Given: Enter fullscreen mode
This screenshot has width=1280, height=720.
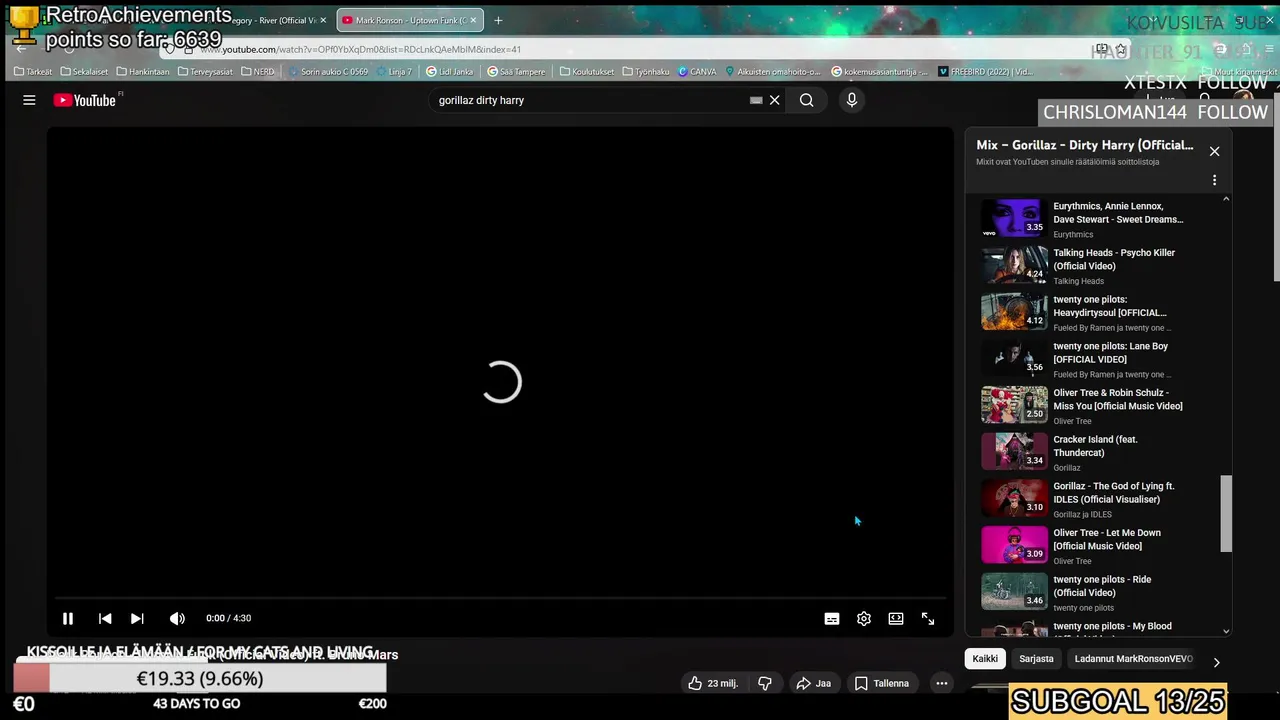Looking at the screenshot, I should [x=928, y=619].
